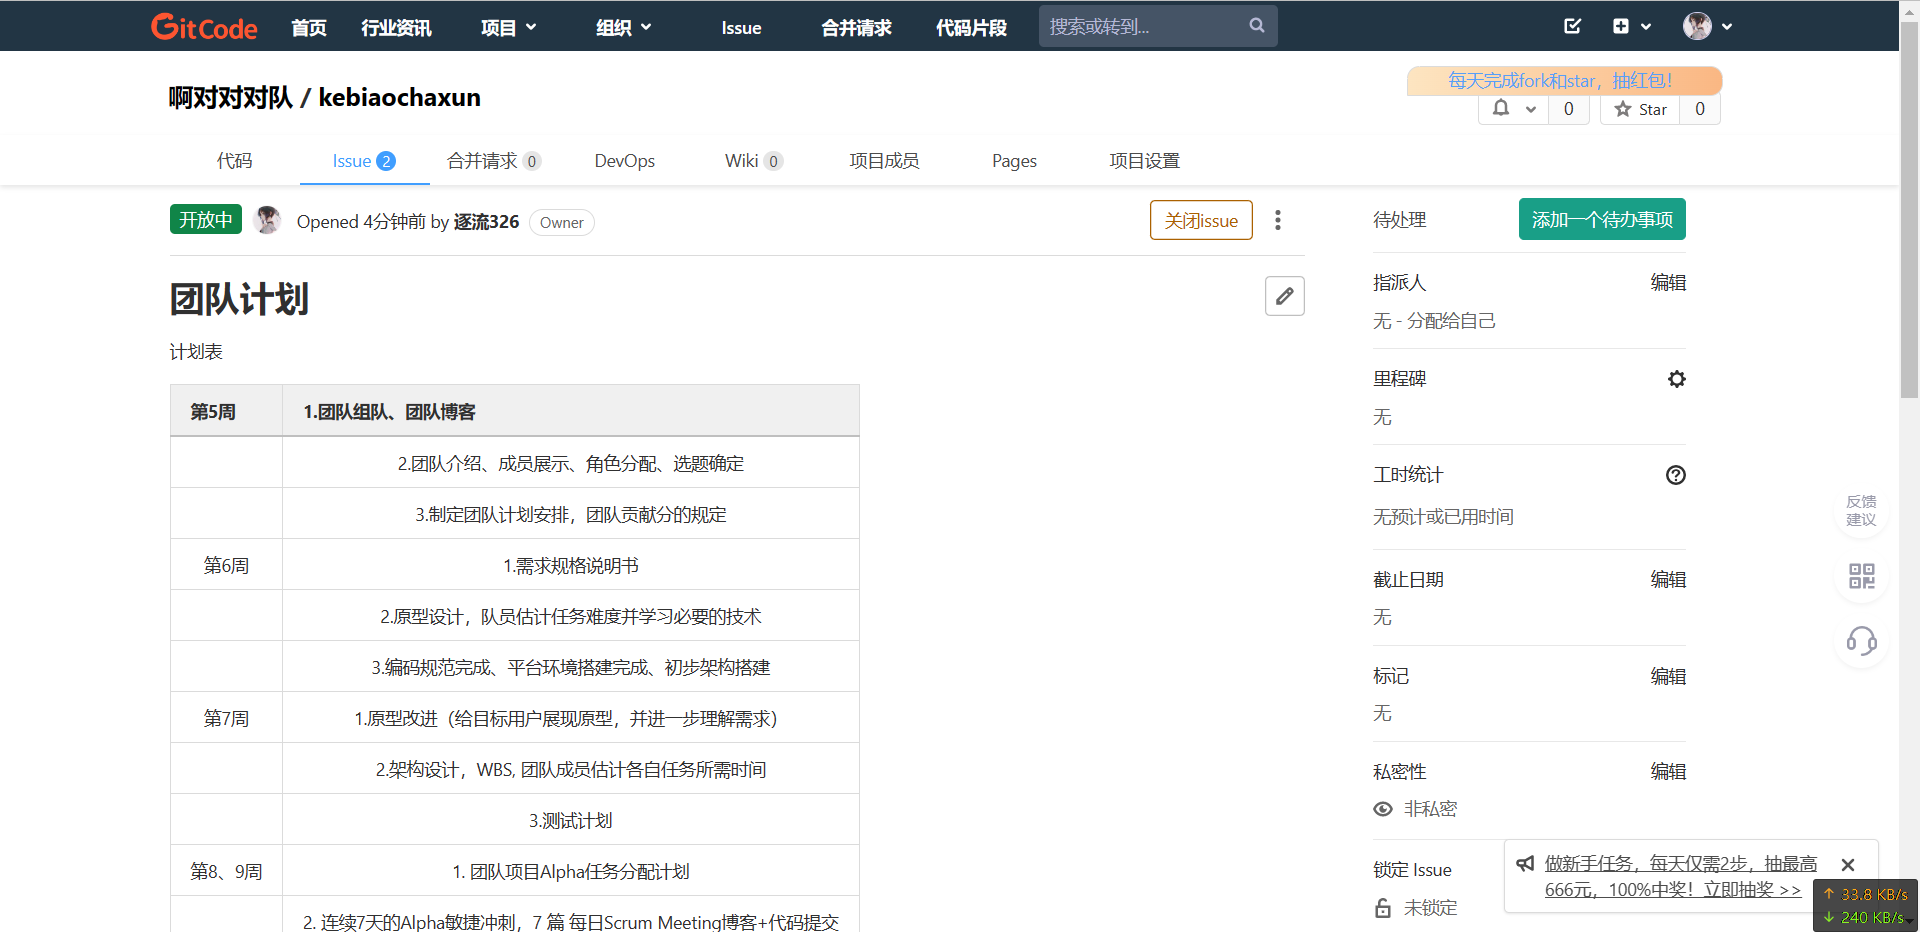Switch to the DevOps tab
This screenshot has width=1920, height=932.
[x=625, y=161]
